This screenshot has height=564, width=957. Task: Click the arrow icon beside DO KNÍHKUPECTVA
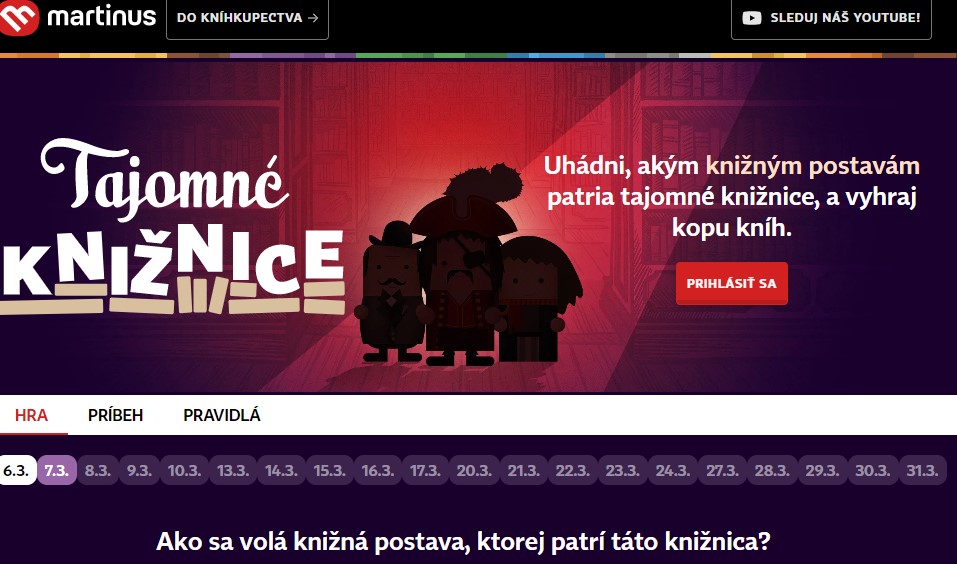313,18
